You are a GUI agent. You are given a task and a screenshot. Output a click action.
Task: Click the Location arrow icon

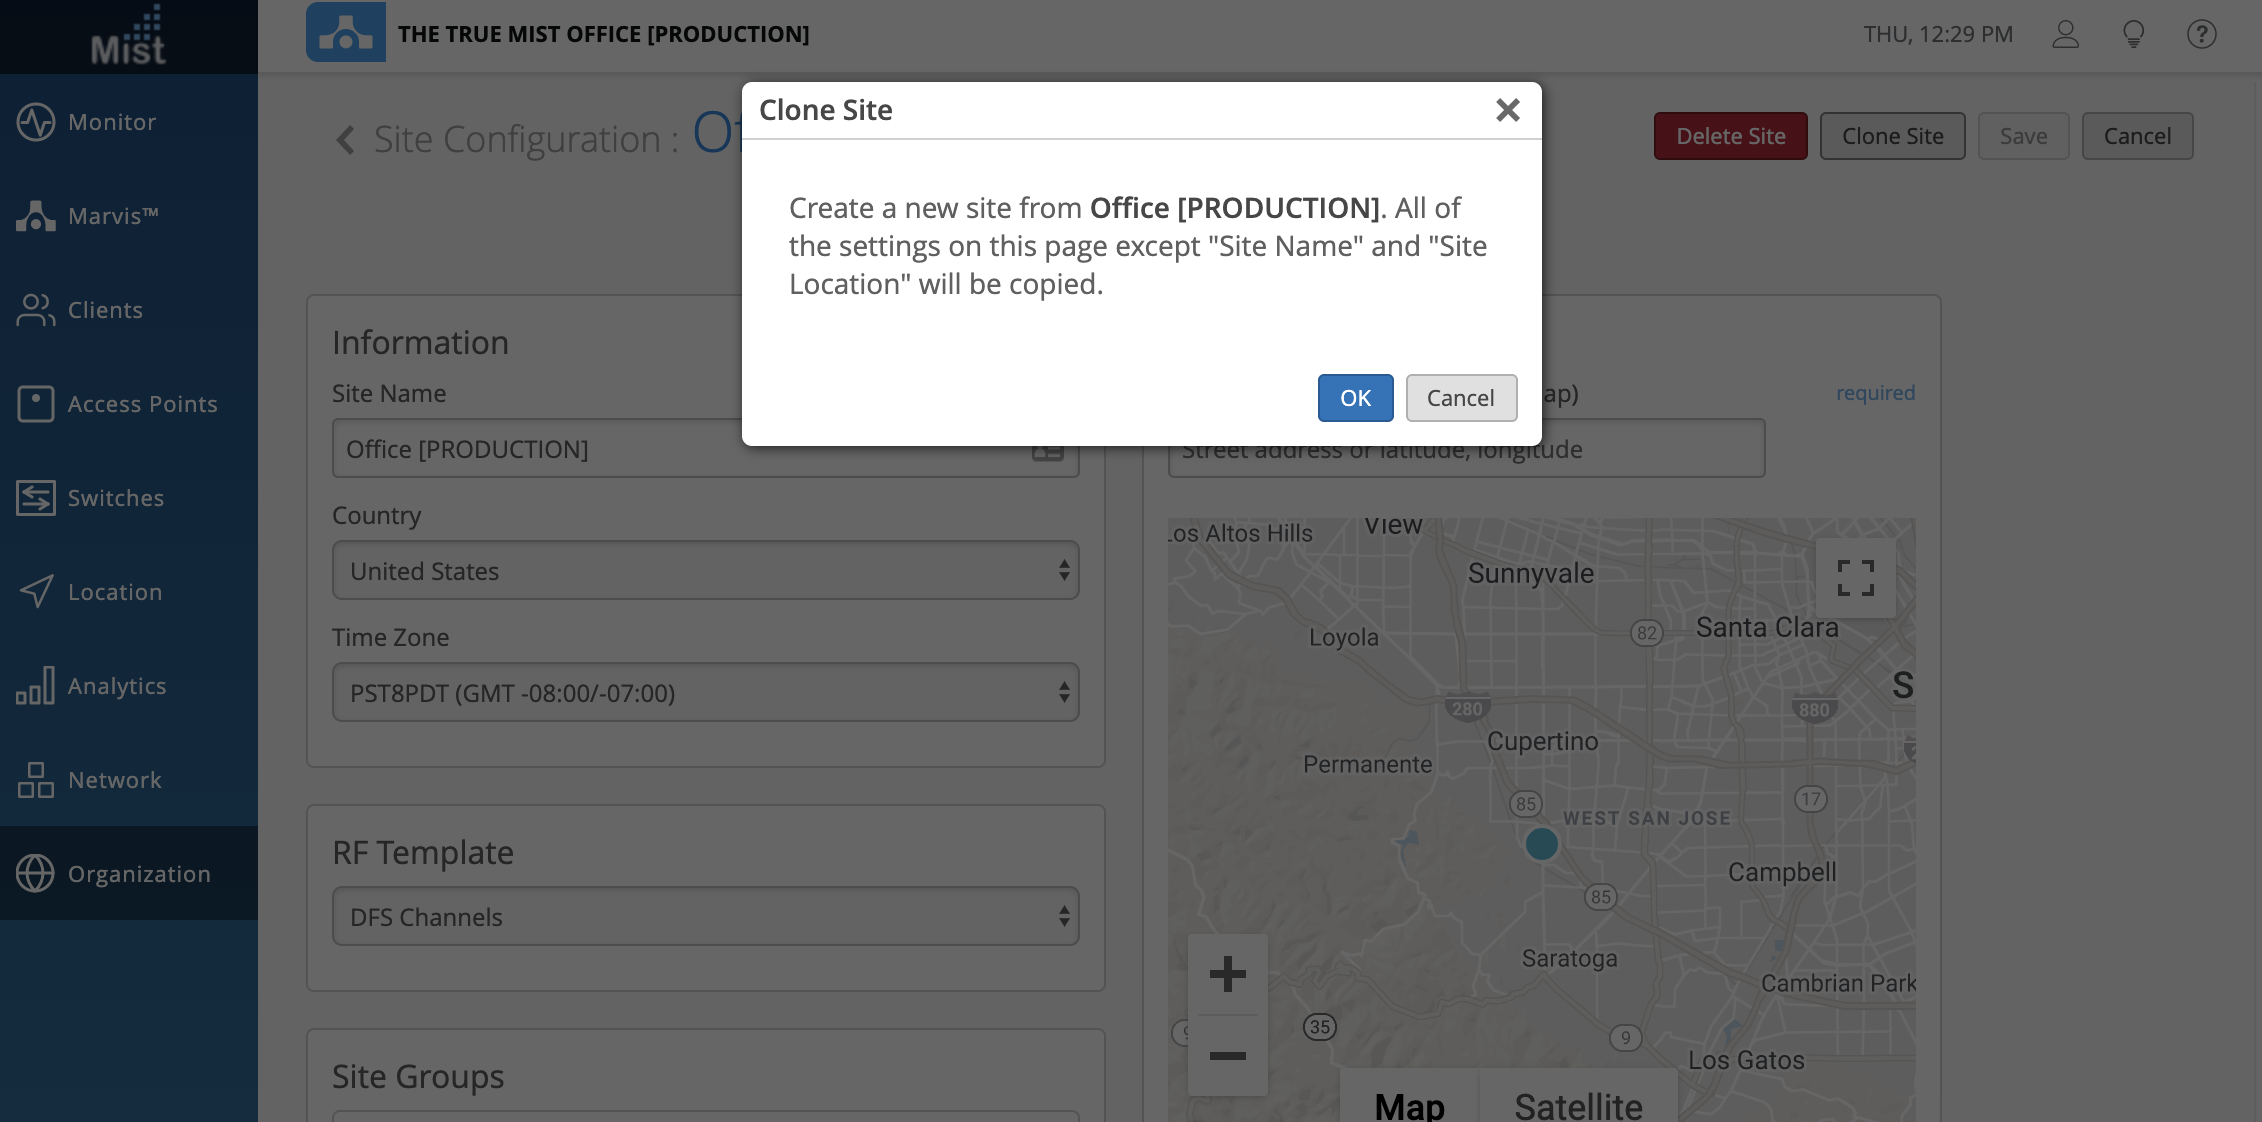point(36,592)
